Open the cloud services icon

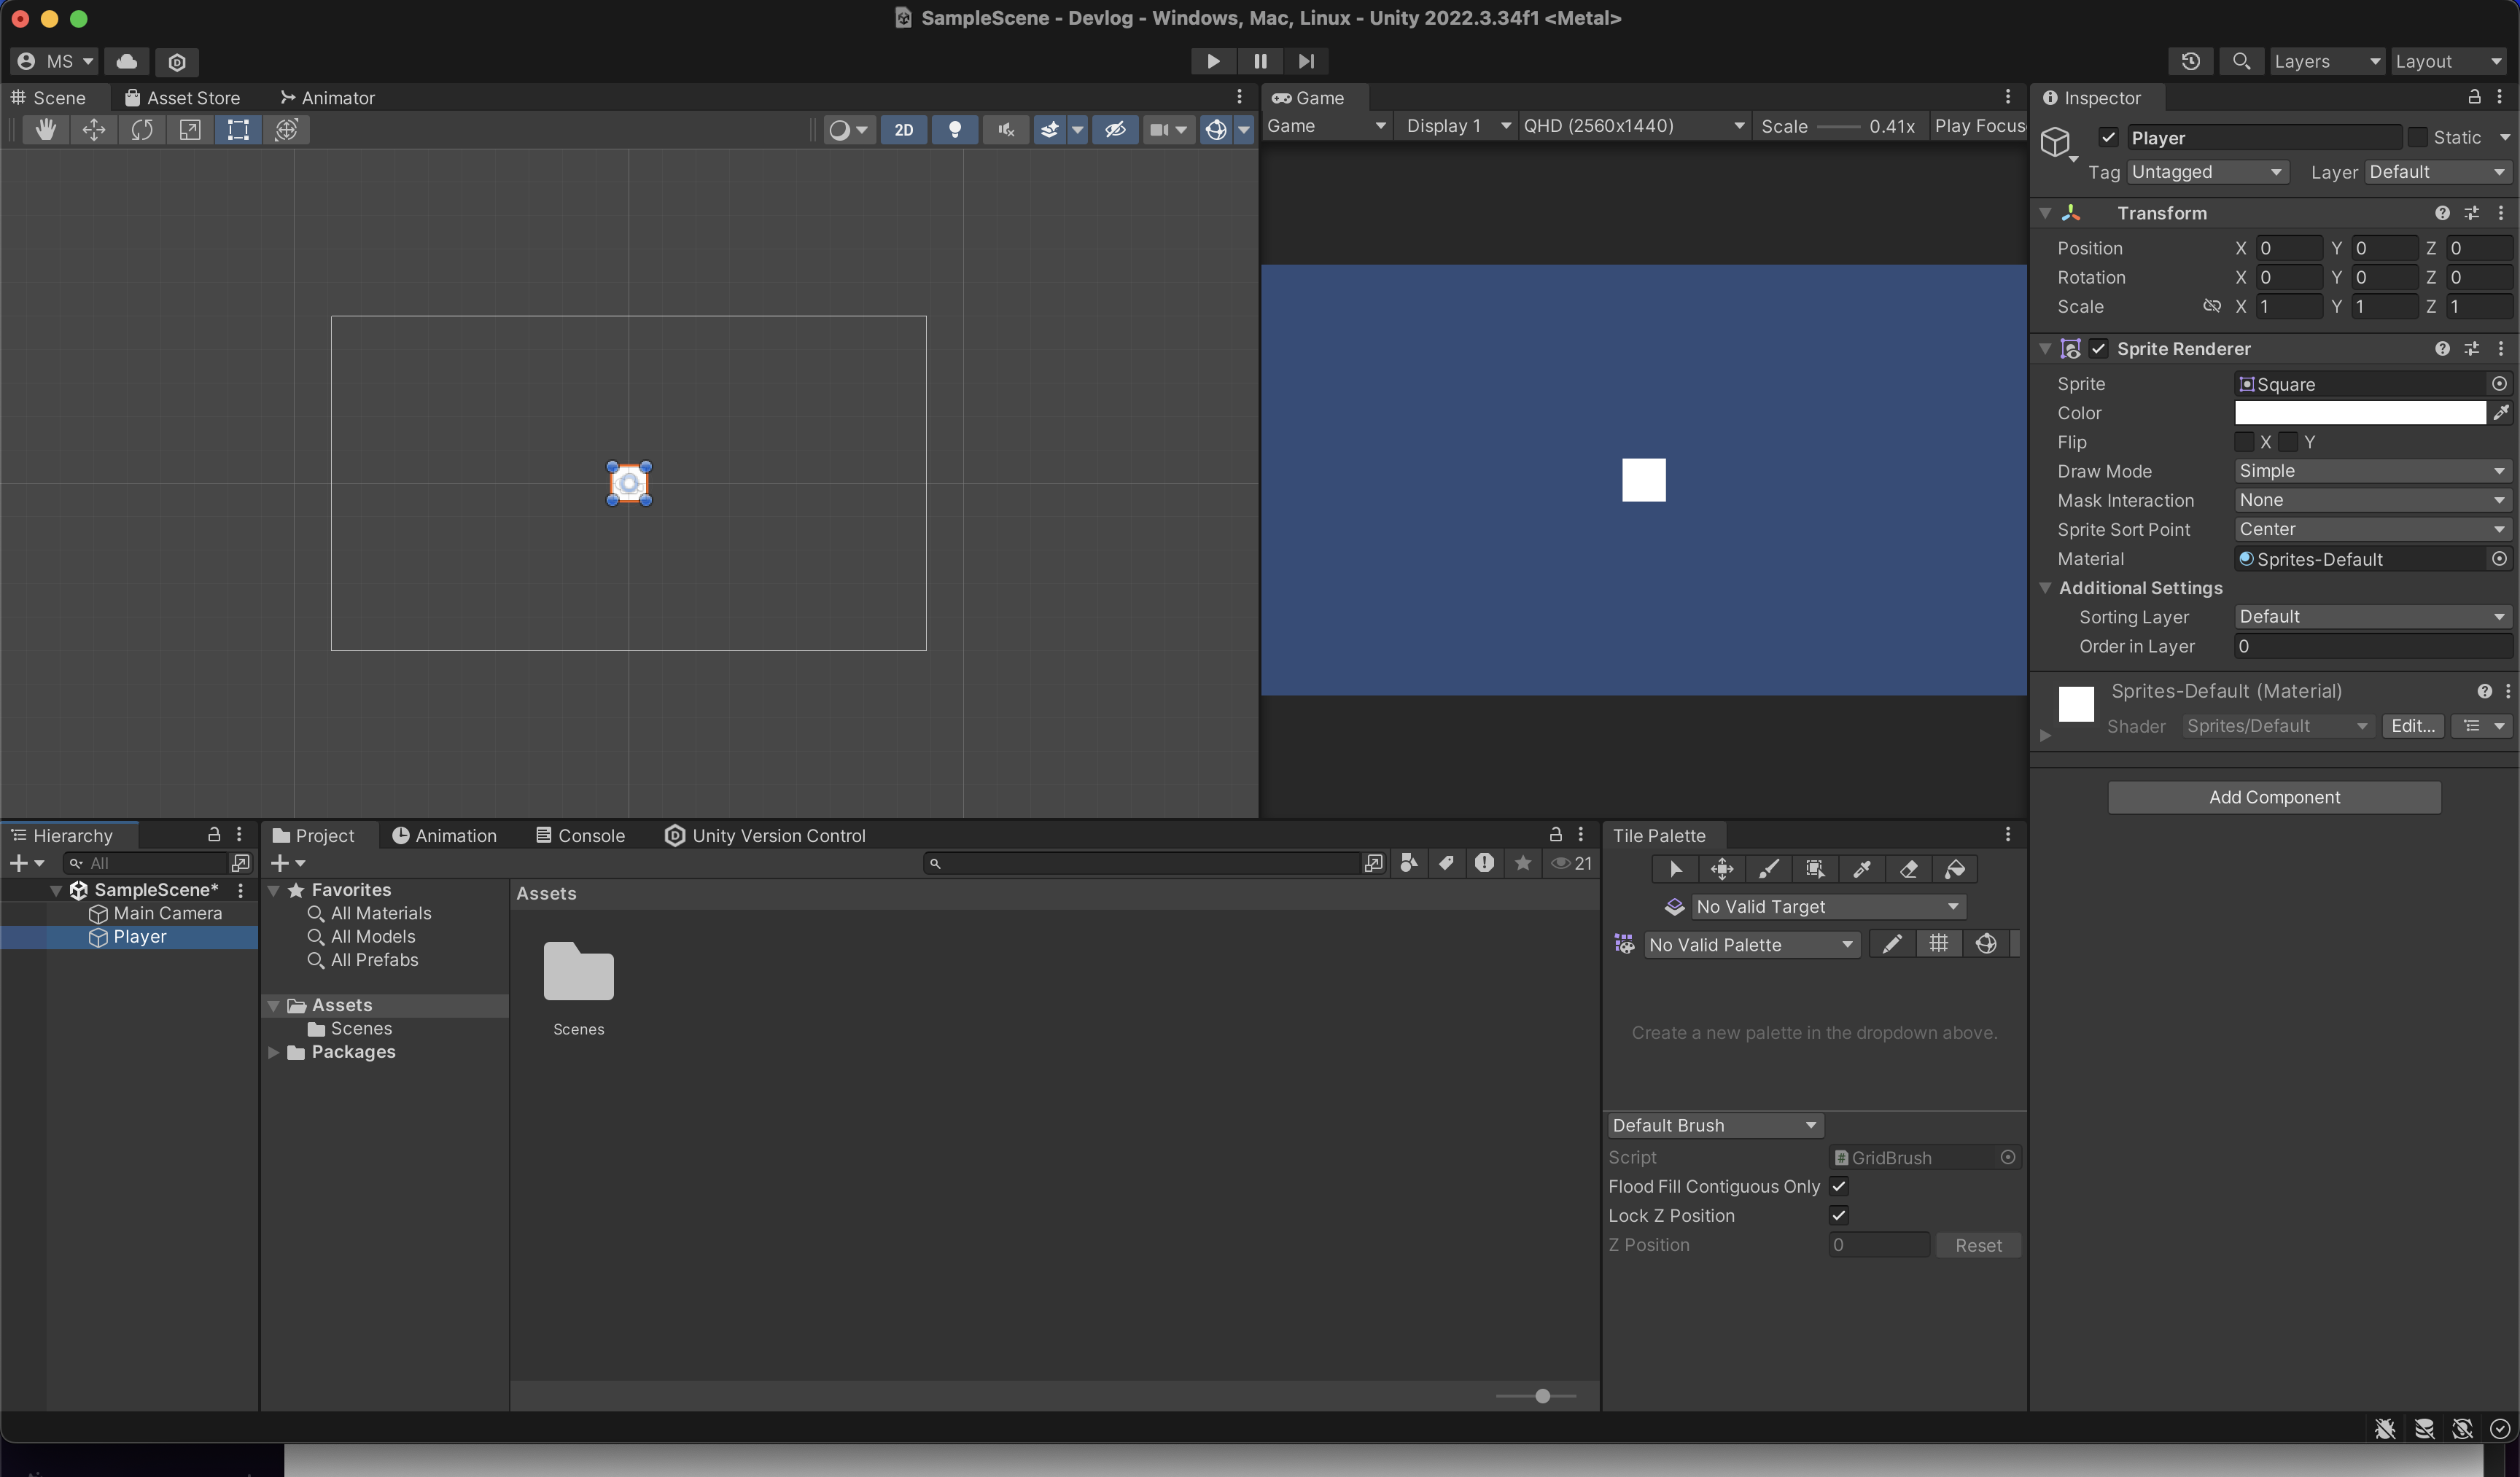tap(127, 62)
